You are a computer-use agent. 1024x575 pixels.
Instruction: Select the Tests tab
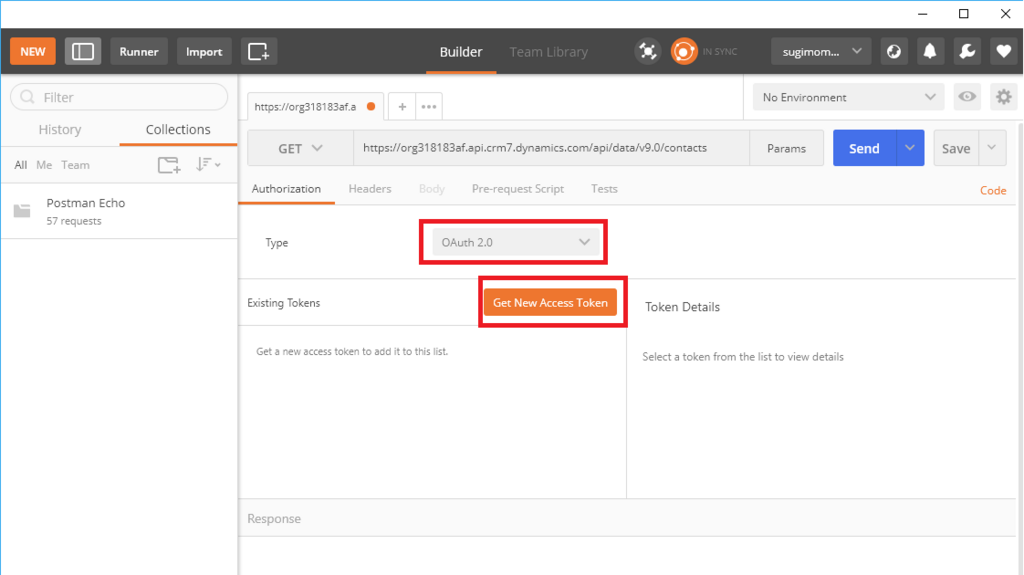[604, 189]
